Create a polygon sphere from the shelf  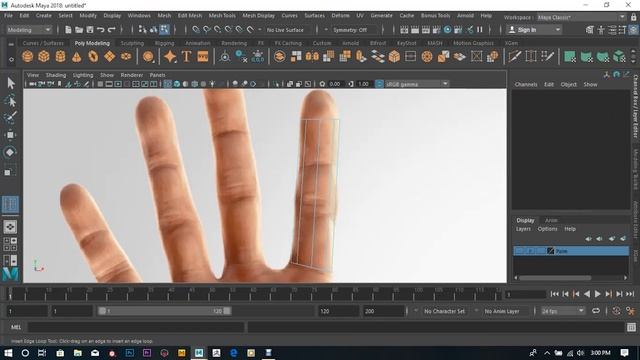[x=27, y=56]
